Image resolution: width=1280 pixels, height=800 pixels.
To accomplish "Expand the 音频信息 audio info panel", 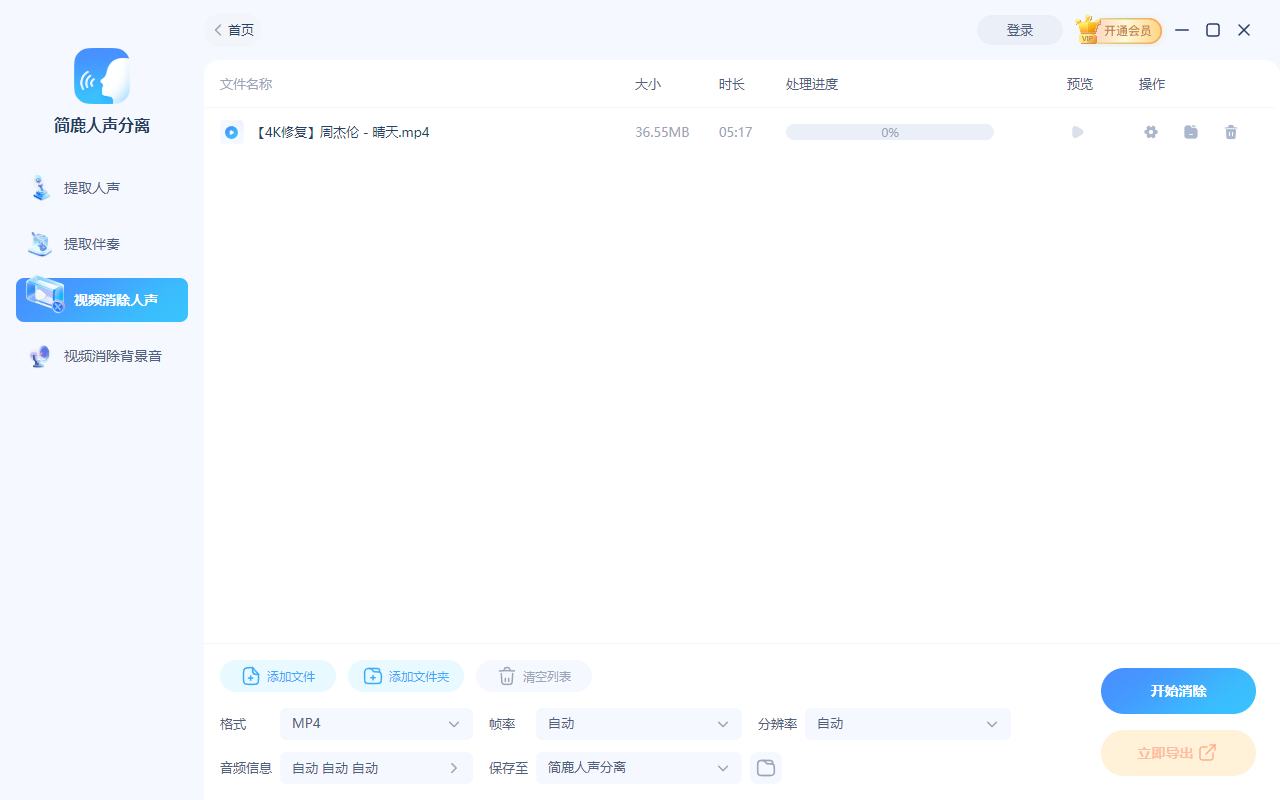I will click(x=376, y=767).
